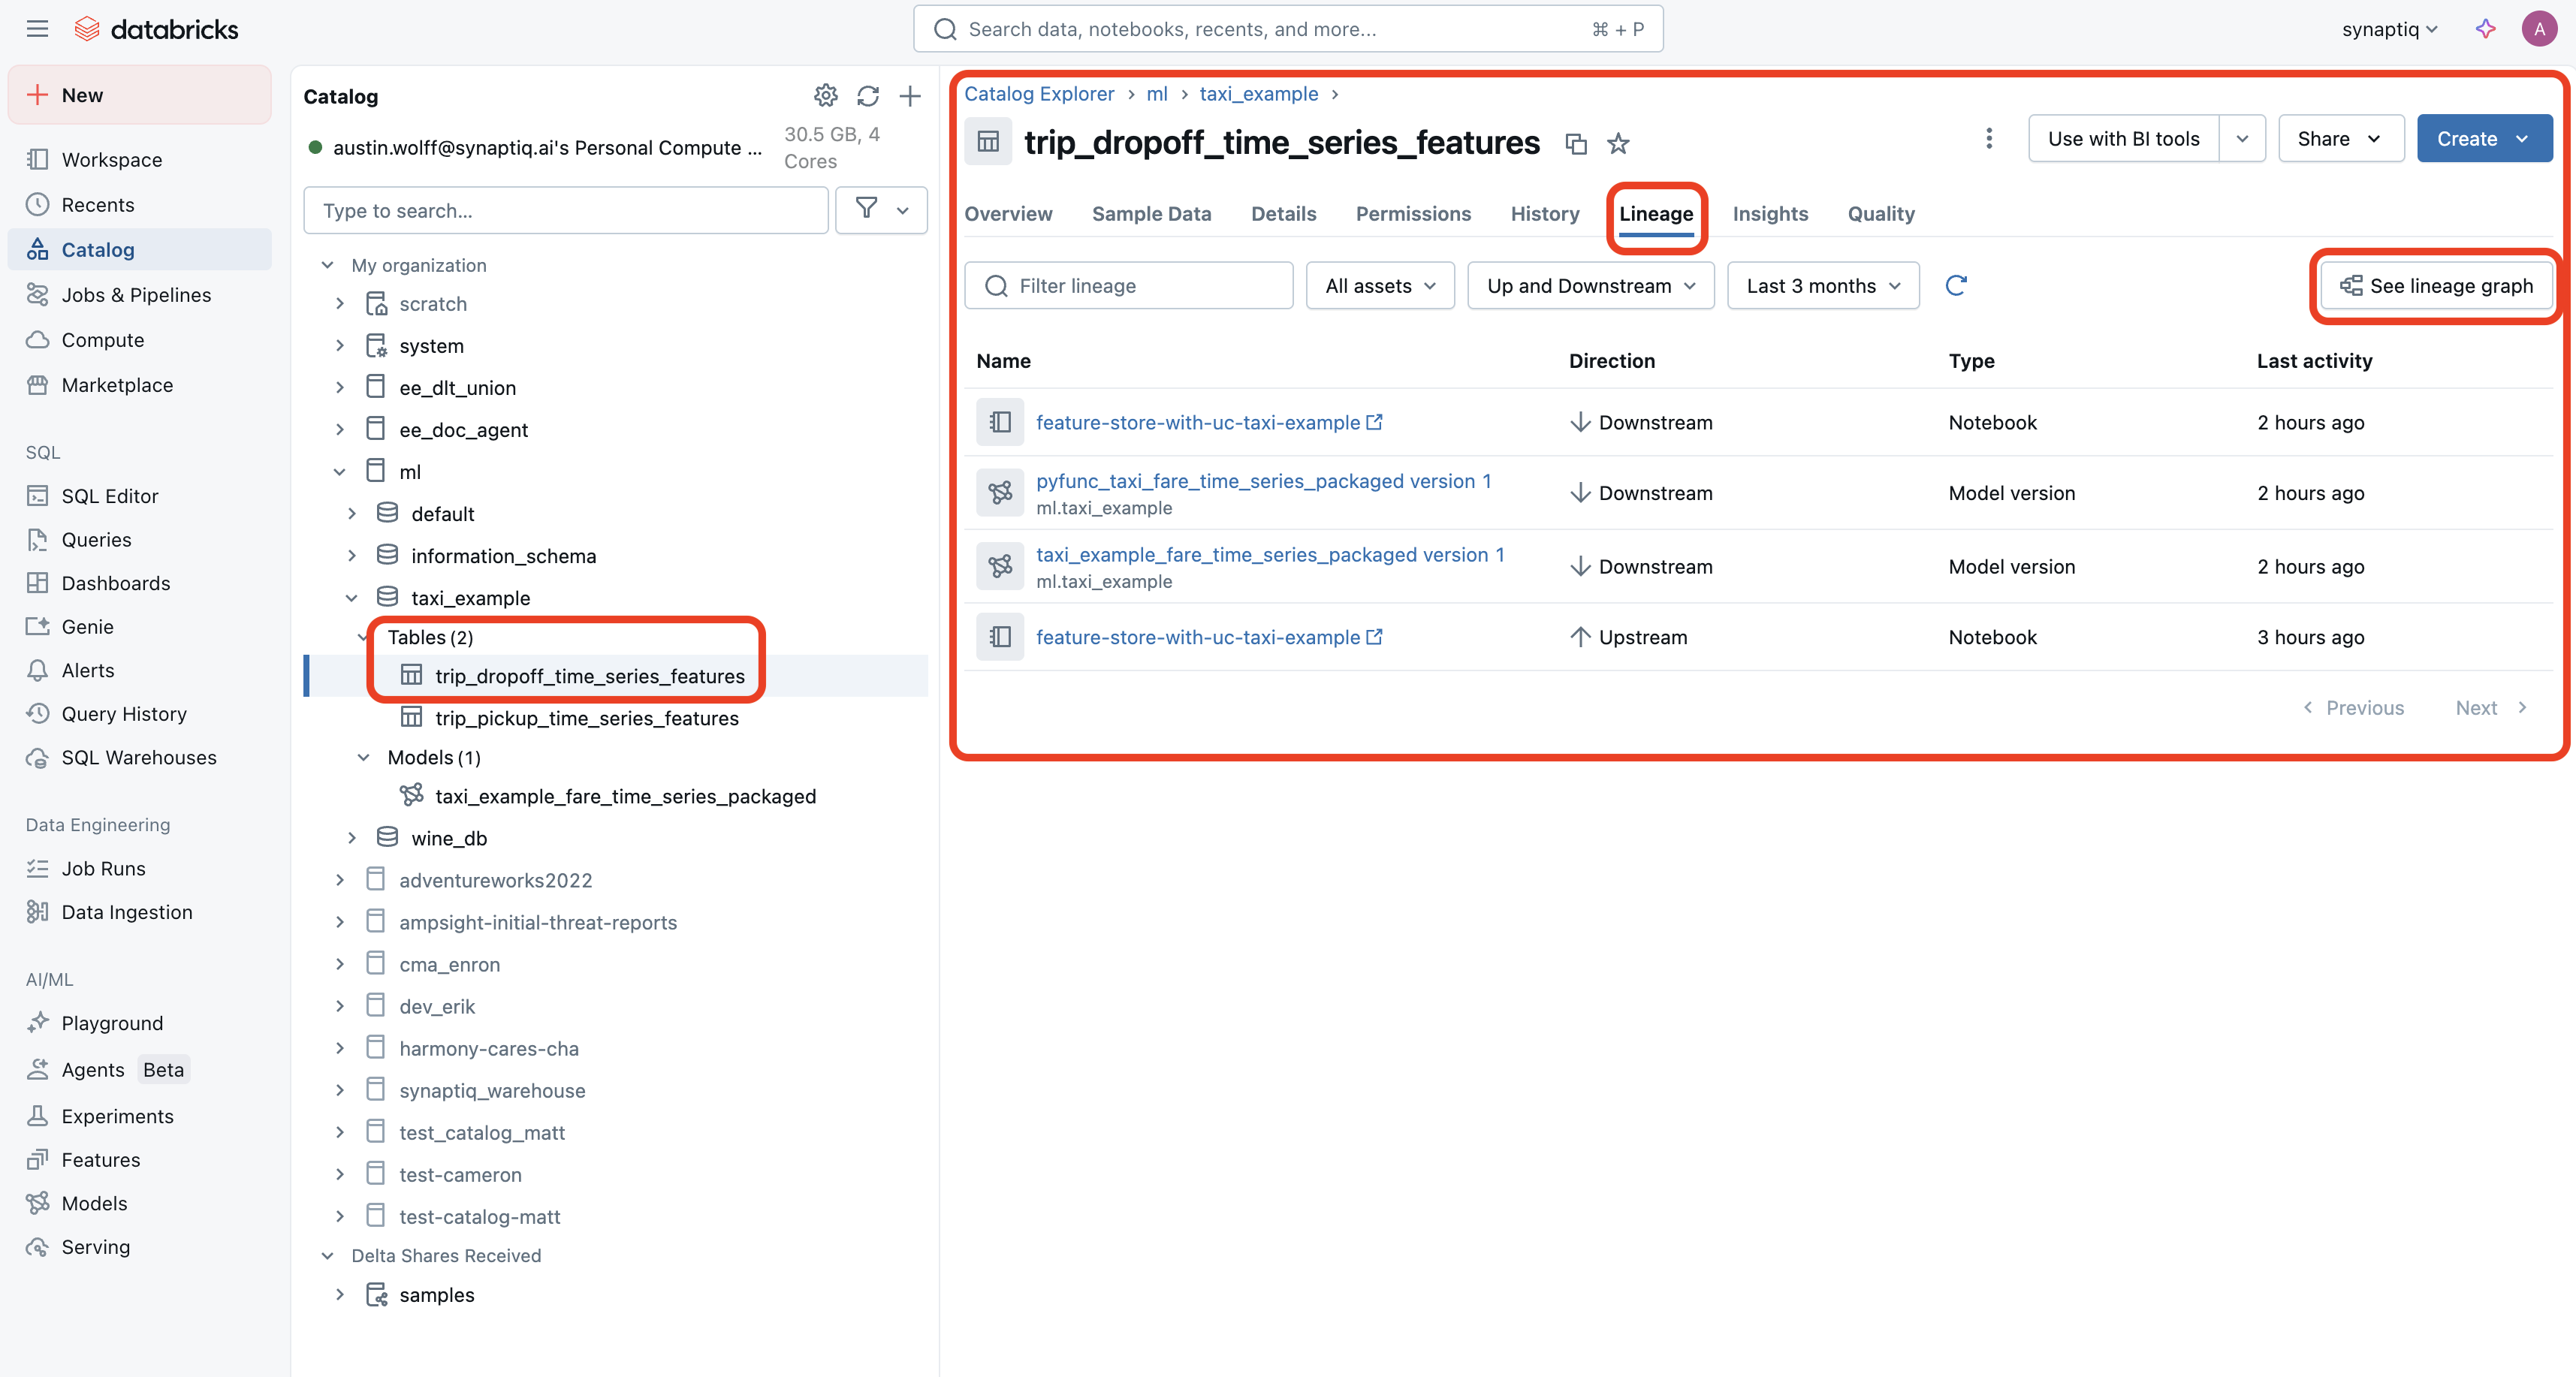Switch to the Sample Data tab
The width and height of the screenshot is (2576, 1377).
tap(1151, 214)
